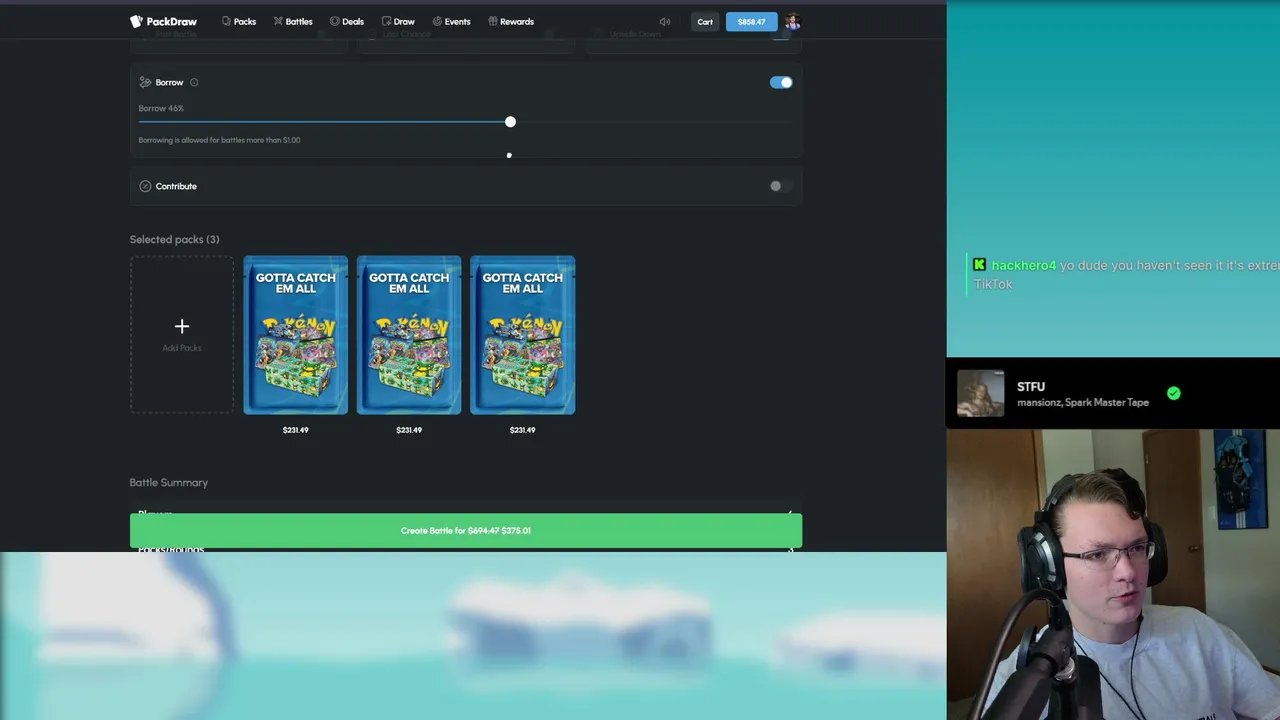This screenshot has height=720, width=1280.
Task: Show Borrow info tooltip icon
Action: point(194,82)
